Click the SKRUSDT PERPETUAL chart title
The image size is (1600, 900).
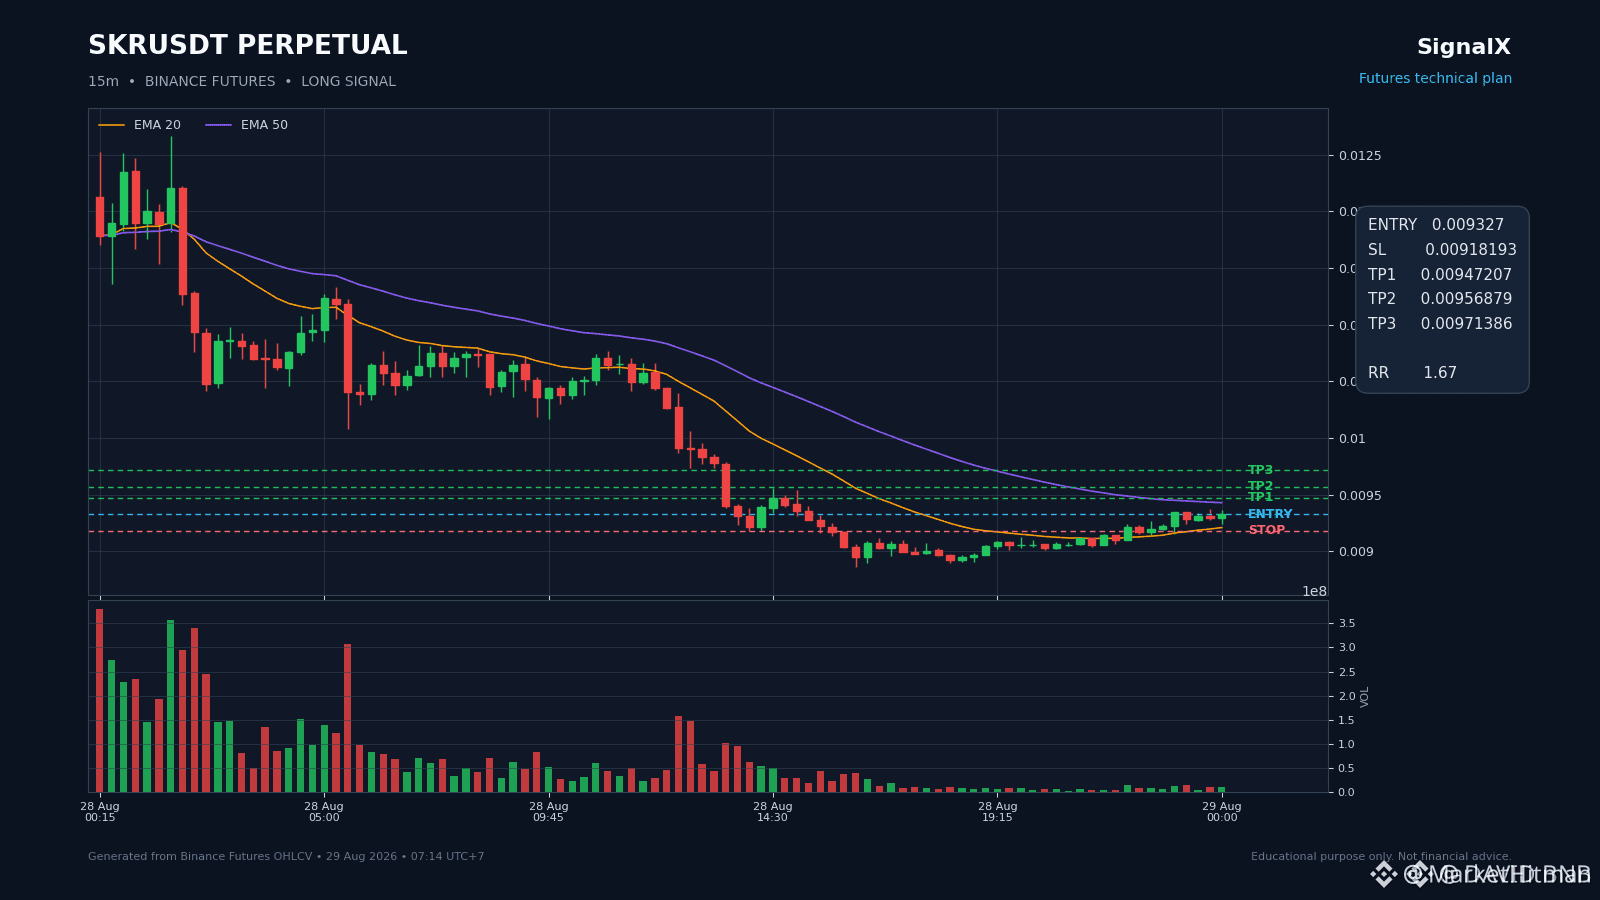247,46
